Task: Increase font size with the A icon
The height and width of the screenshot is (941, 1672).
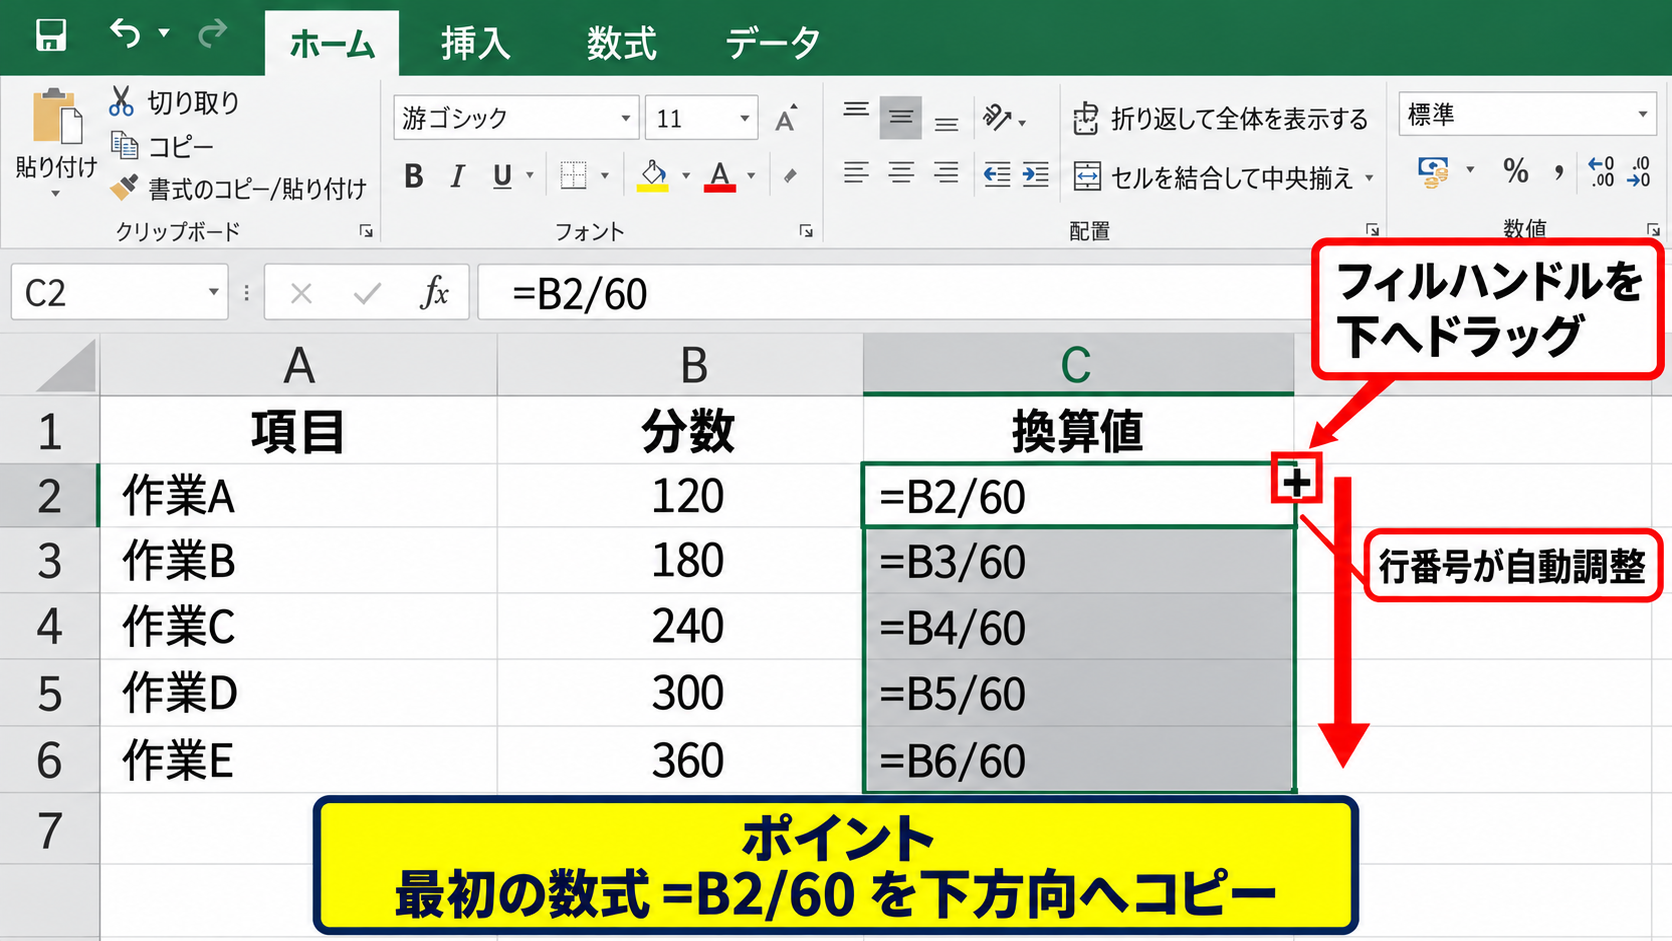Action: pyautogui.click(x=786, y=118)
